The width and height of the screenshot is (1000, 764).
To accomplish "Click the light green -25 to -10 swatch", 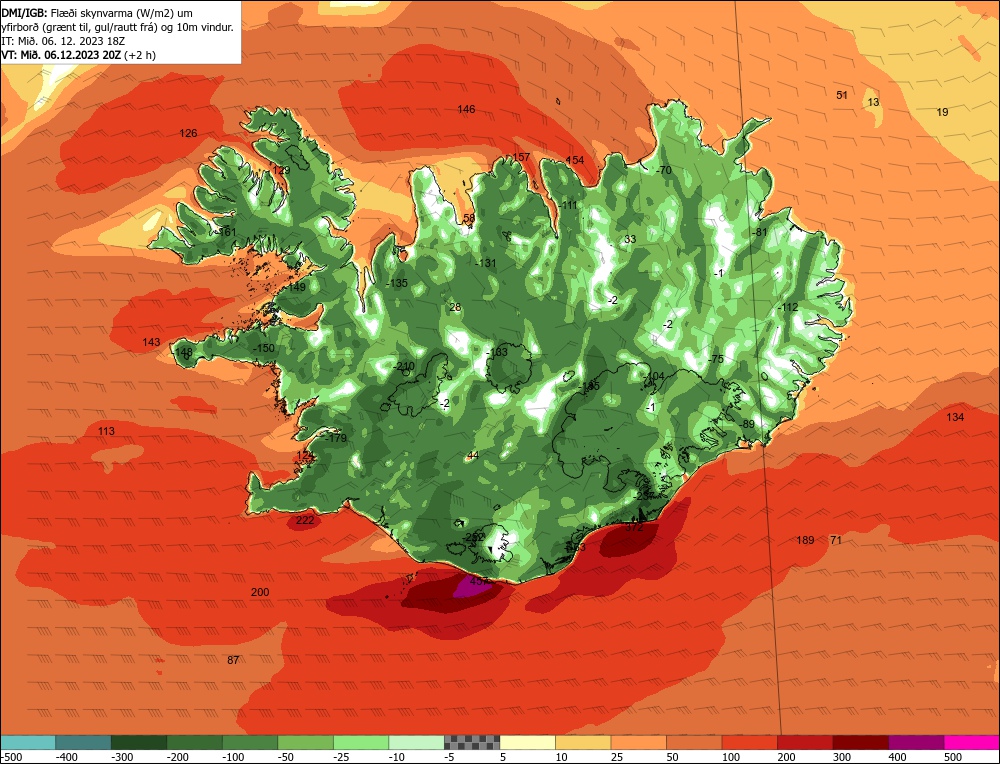I will (361, 742).
